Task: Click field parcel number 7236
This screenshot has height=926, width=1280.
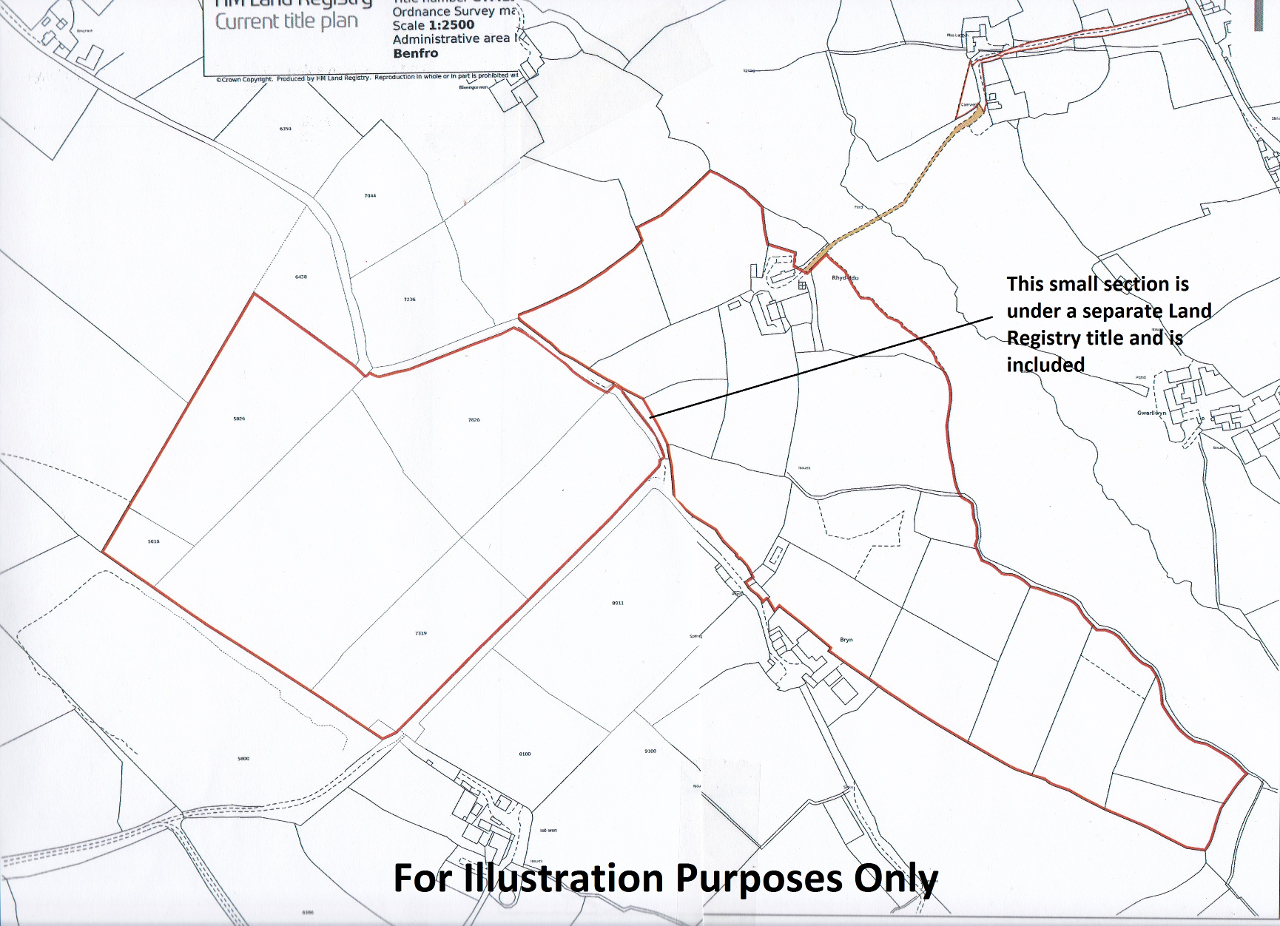Action: click(408, 299)
